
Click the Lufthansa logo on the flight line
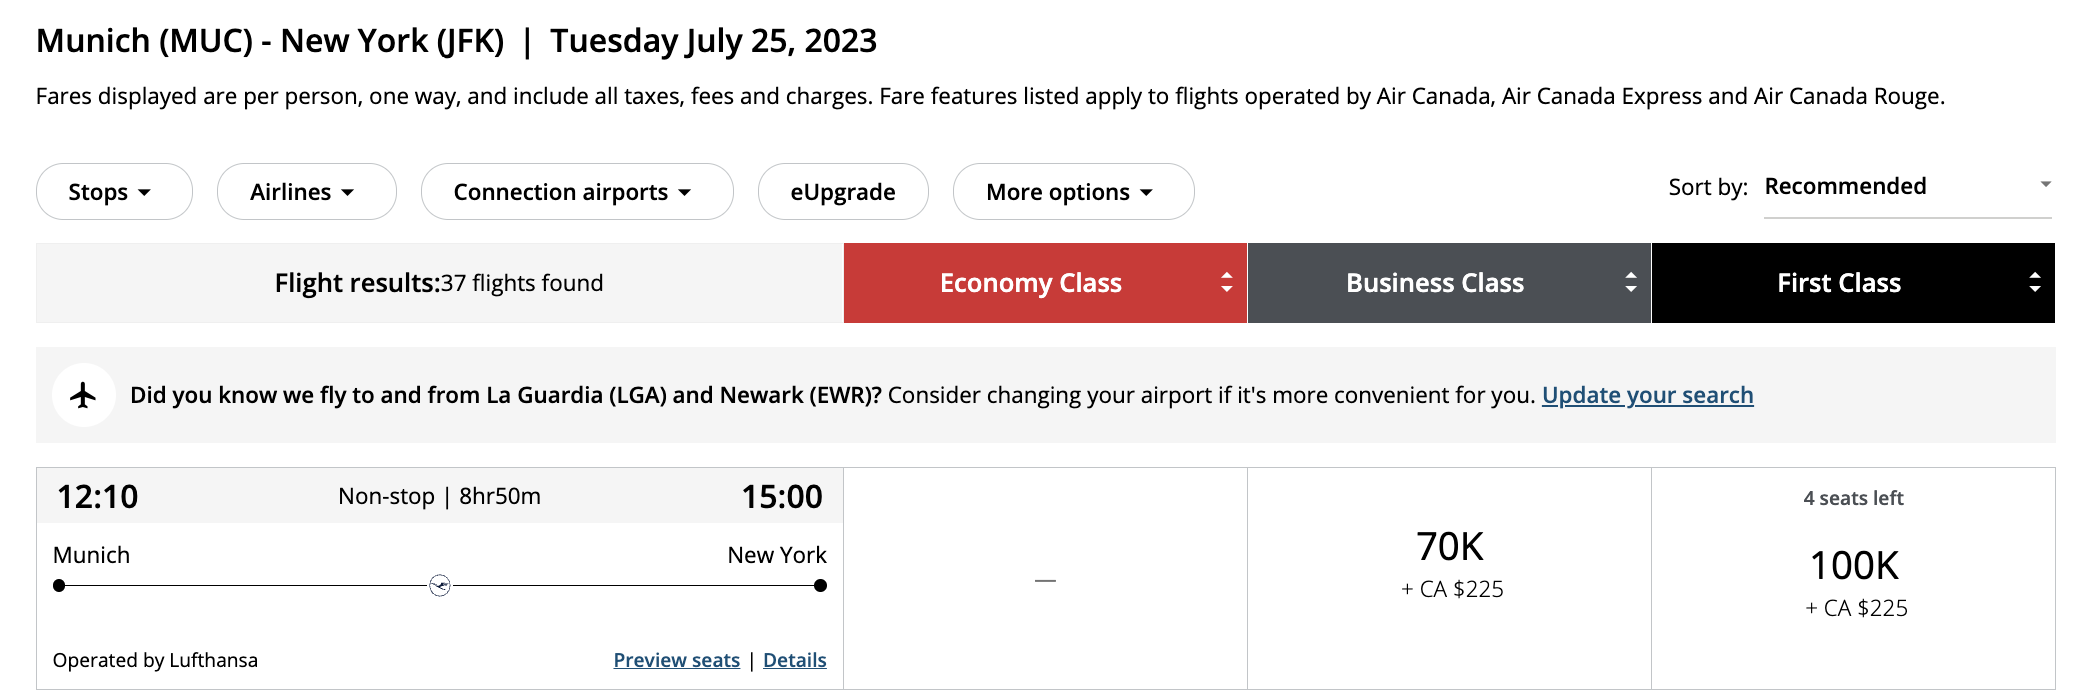tap(440, 586)
